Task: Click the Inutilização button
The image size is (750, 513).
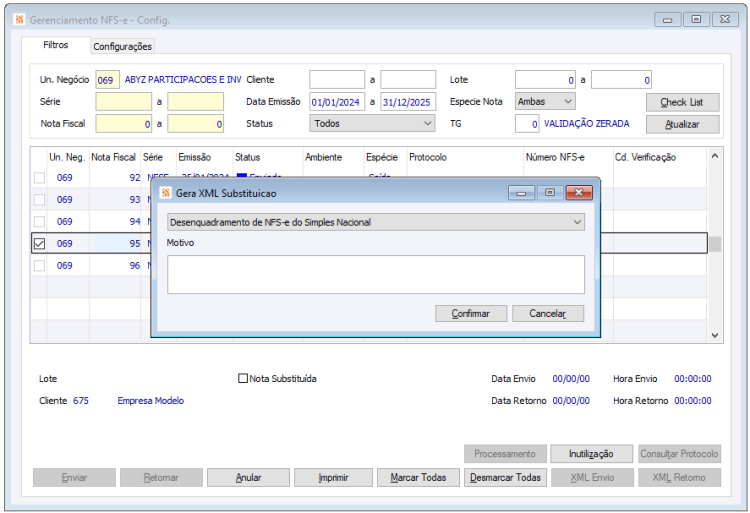Action: 591,454
